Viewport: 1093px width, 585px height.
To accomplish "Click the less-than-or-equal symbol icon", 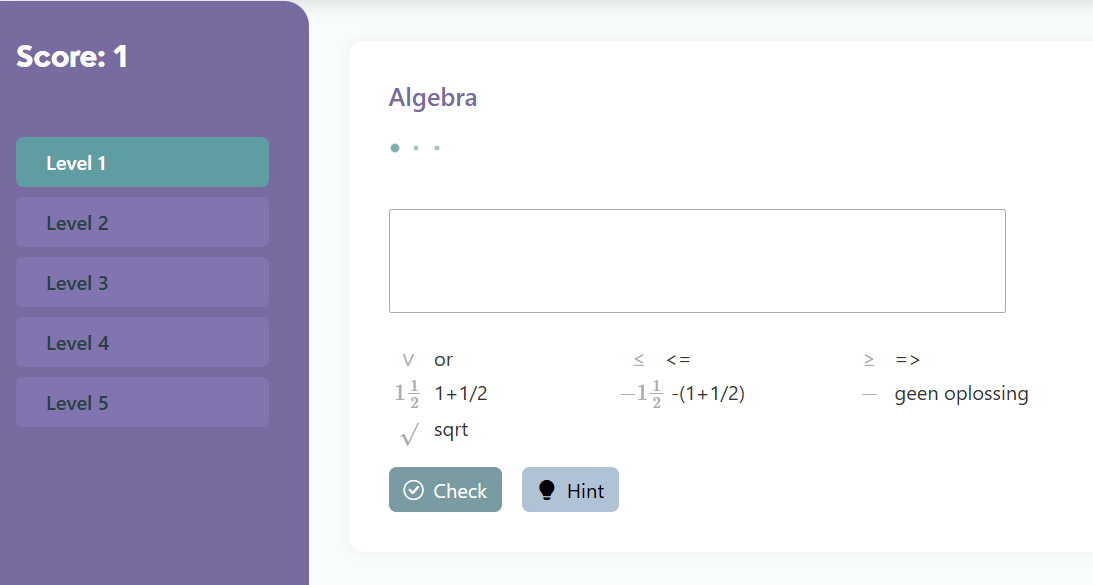I will coord(639,360).
